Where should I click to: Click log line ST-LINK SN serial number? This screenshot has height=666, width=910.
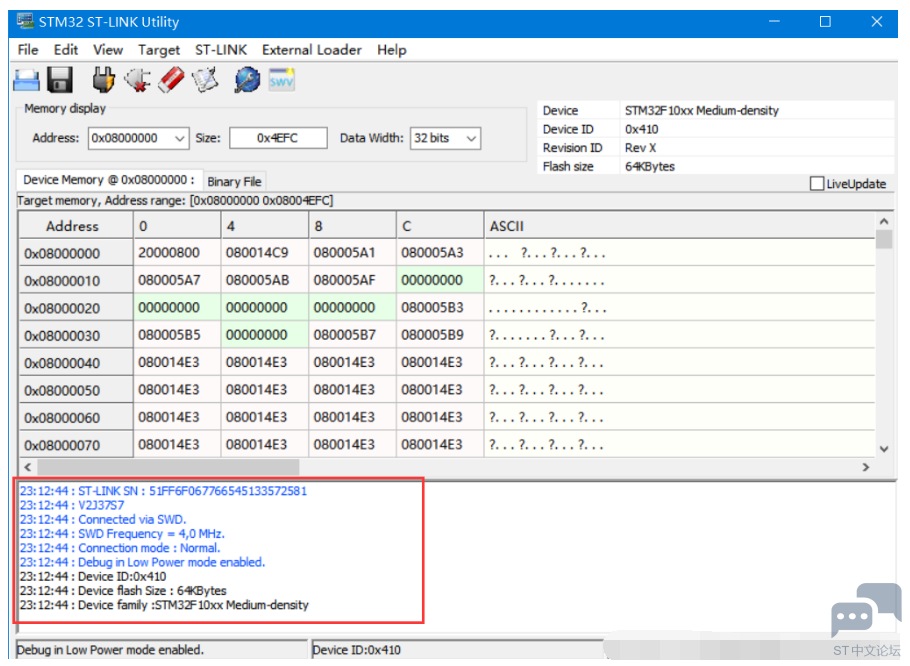point(163,491)
